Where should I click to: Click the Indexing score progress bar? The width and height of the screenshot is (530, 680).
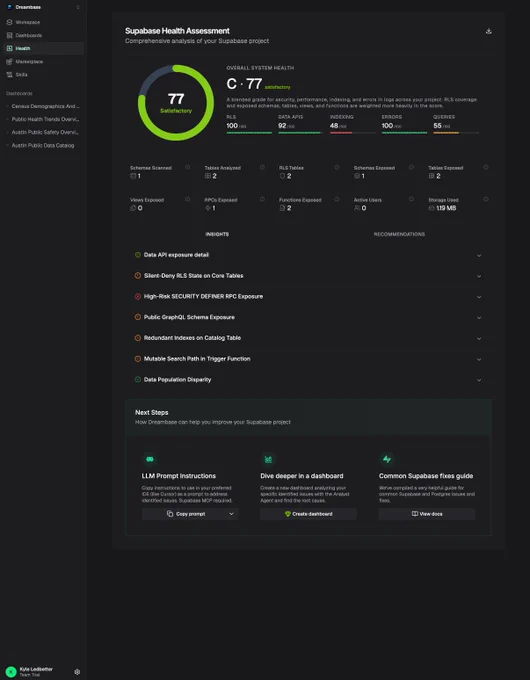(353, 133)
